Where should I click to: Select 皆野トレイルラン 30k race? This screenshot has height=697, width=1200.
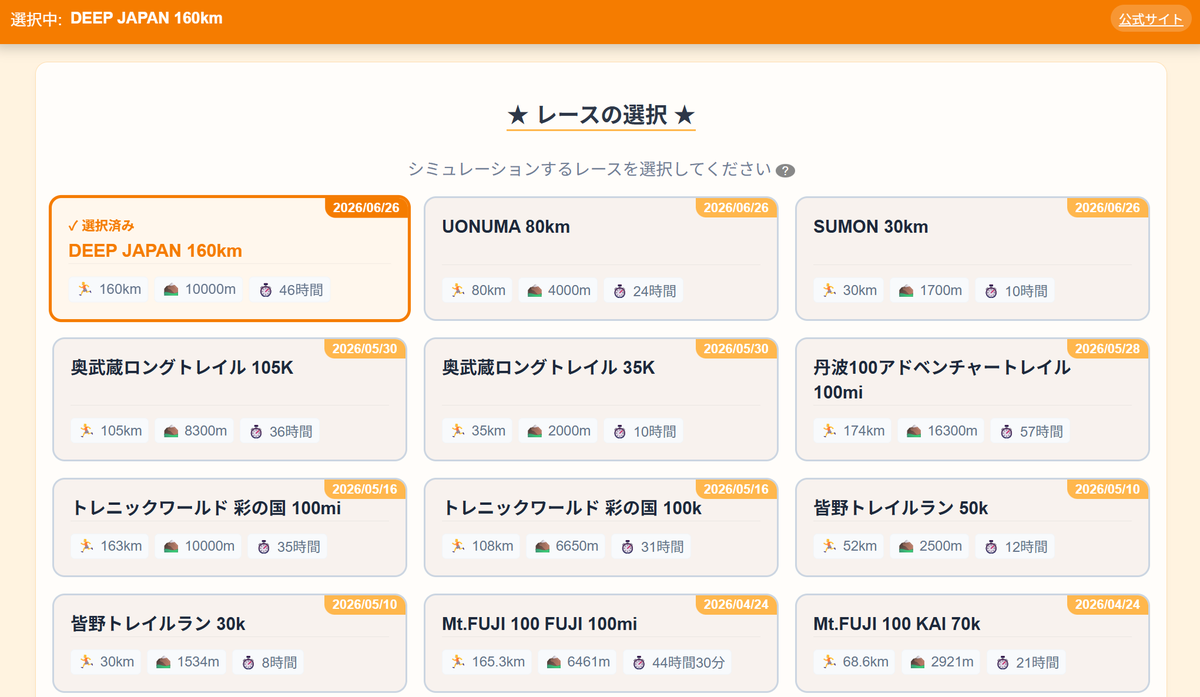click(230, 643)
